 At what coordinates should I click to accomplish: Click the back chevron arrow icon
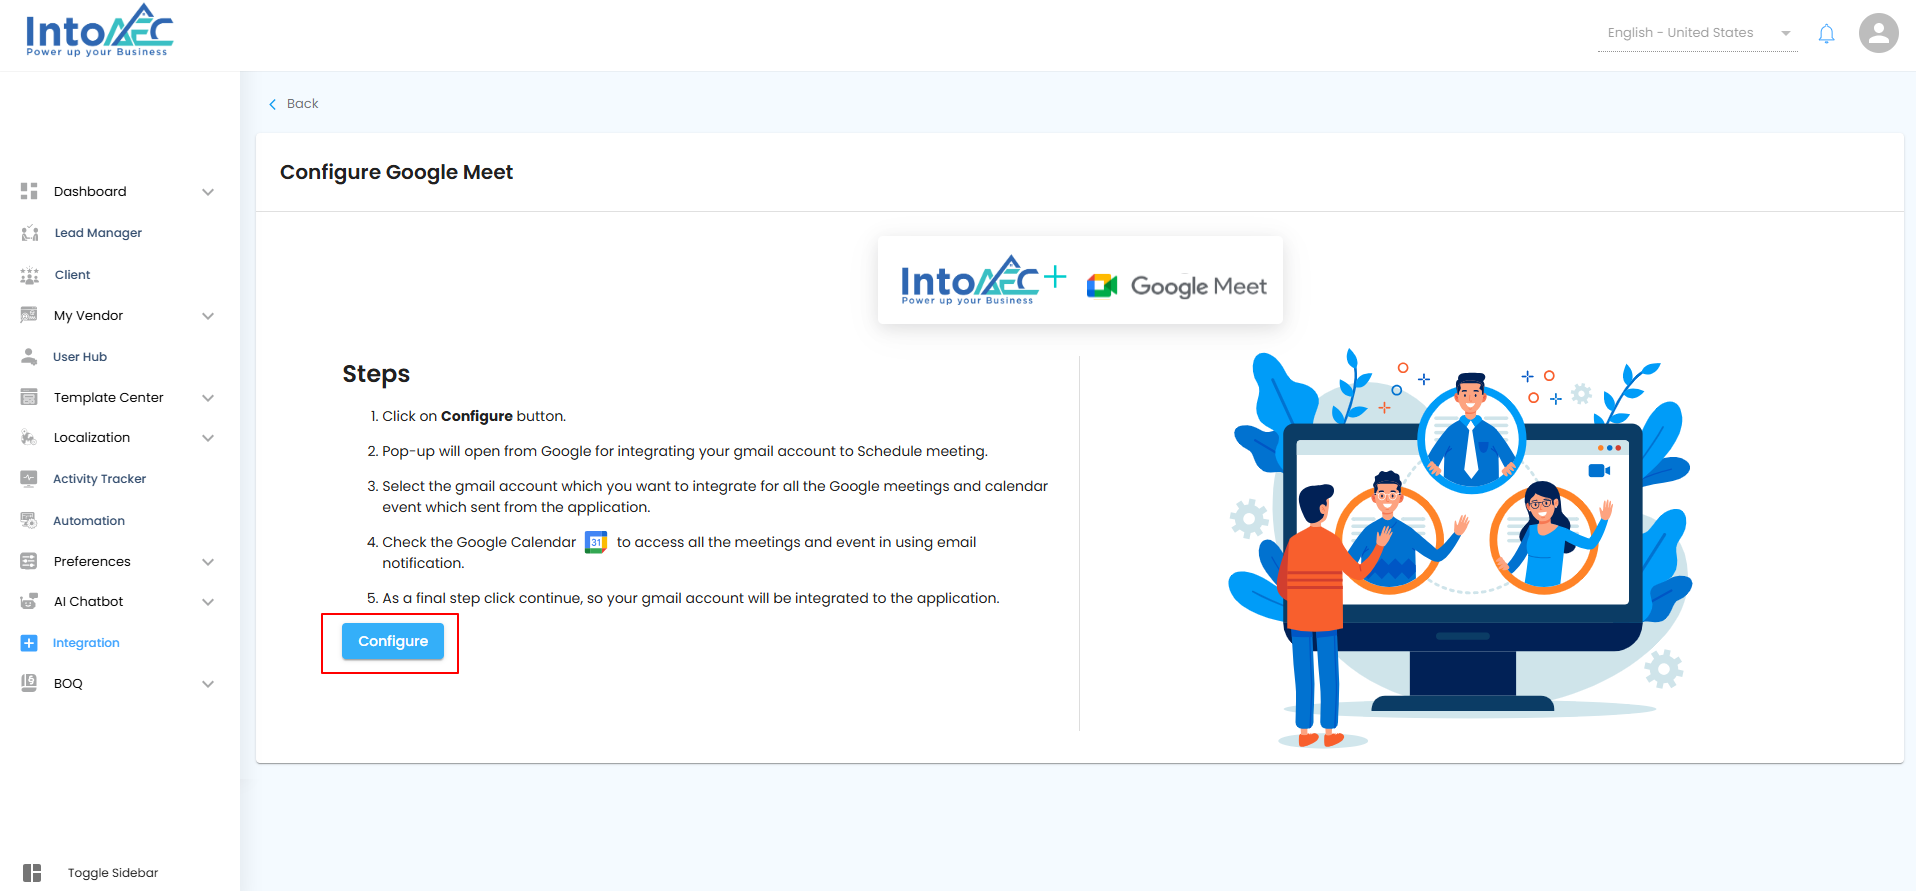272,104
